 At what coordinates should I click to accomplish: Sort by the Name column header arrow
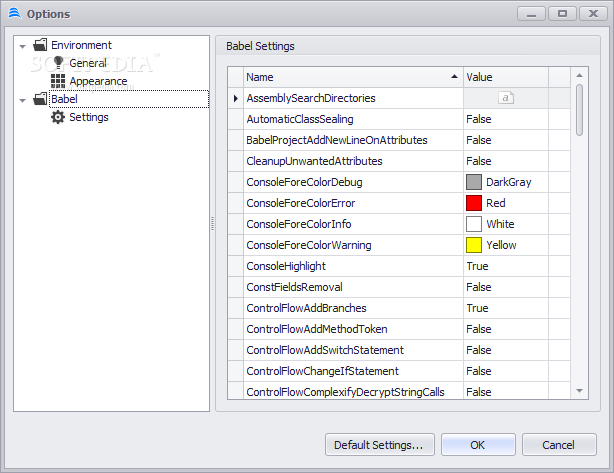click(454, 77)
